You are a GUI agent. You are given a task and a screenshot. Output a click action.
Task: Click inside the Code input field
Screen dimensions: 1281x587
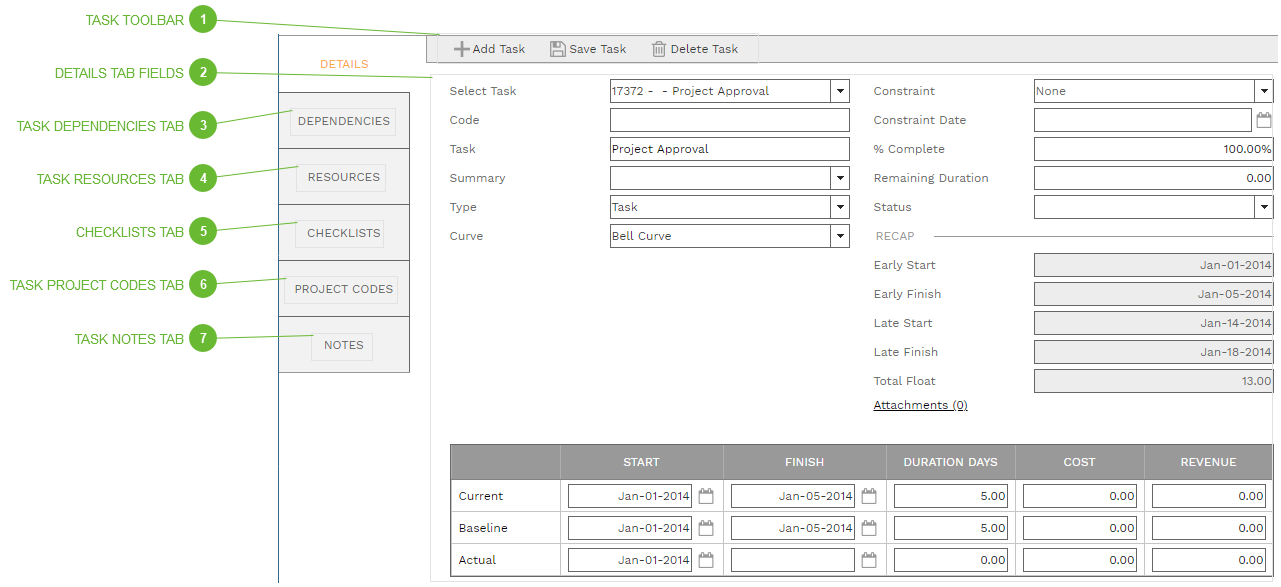(729, 120)
